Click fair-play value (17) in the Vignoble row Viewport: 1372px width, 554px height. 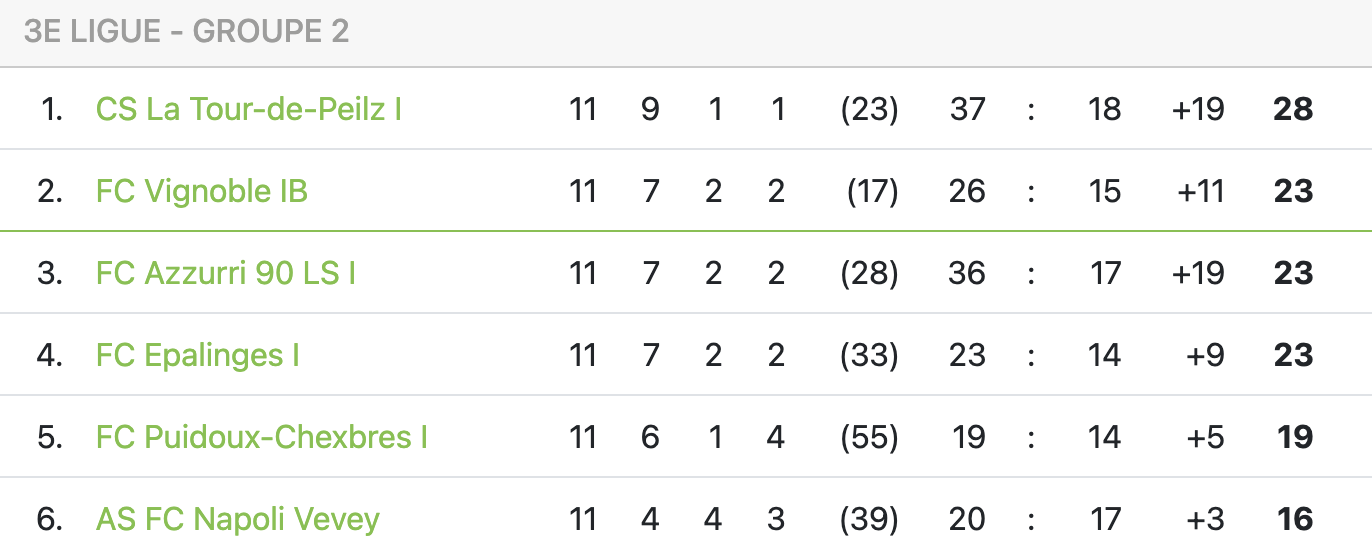click(872, 191)
